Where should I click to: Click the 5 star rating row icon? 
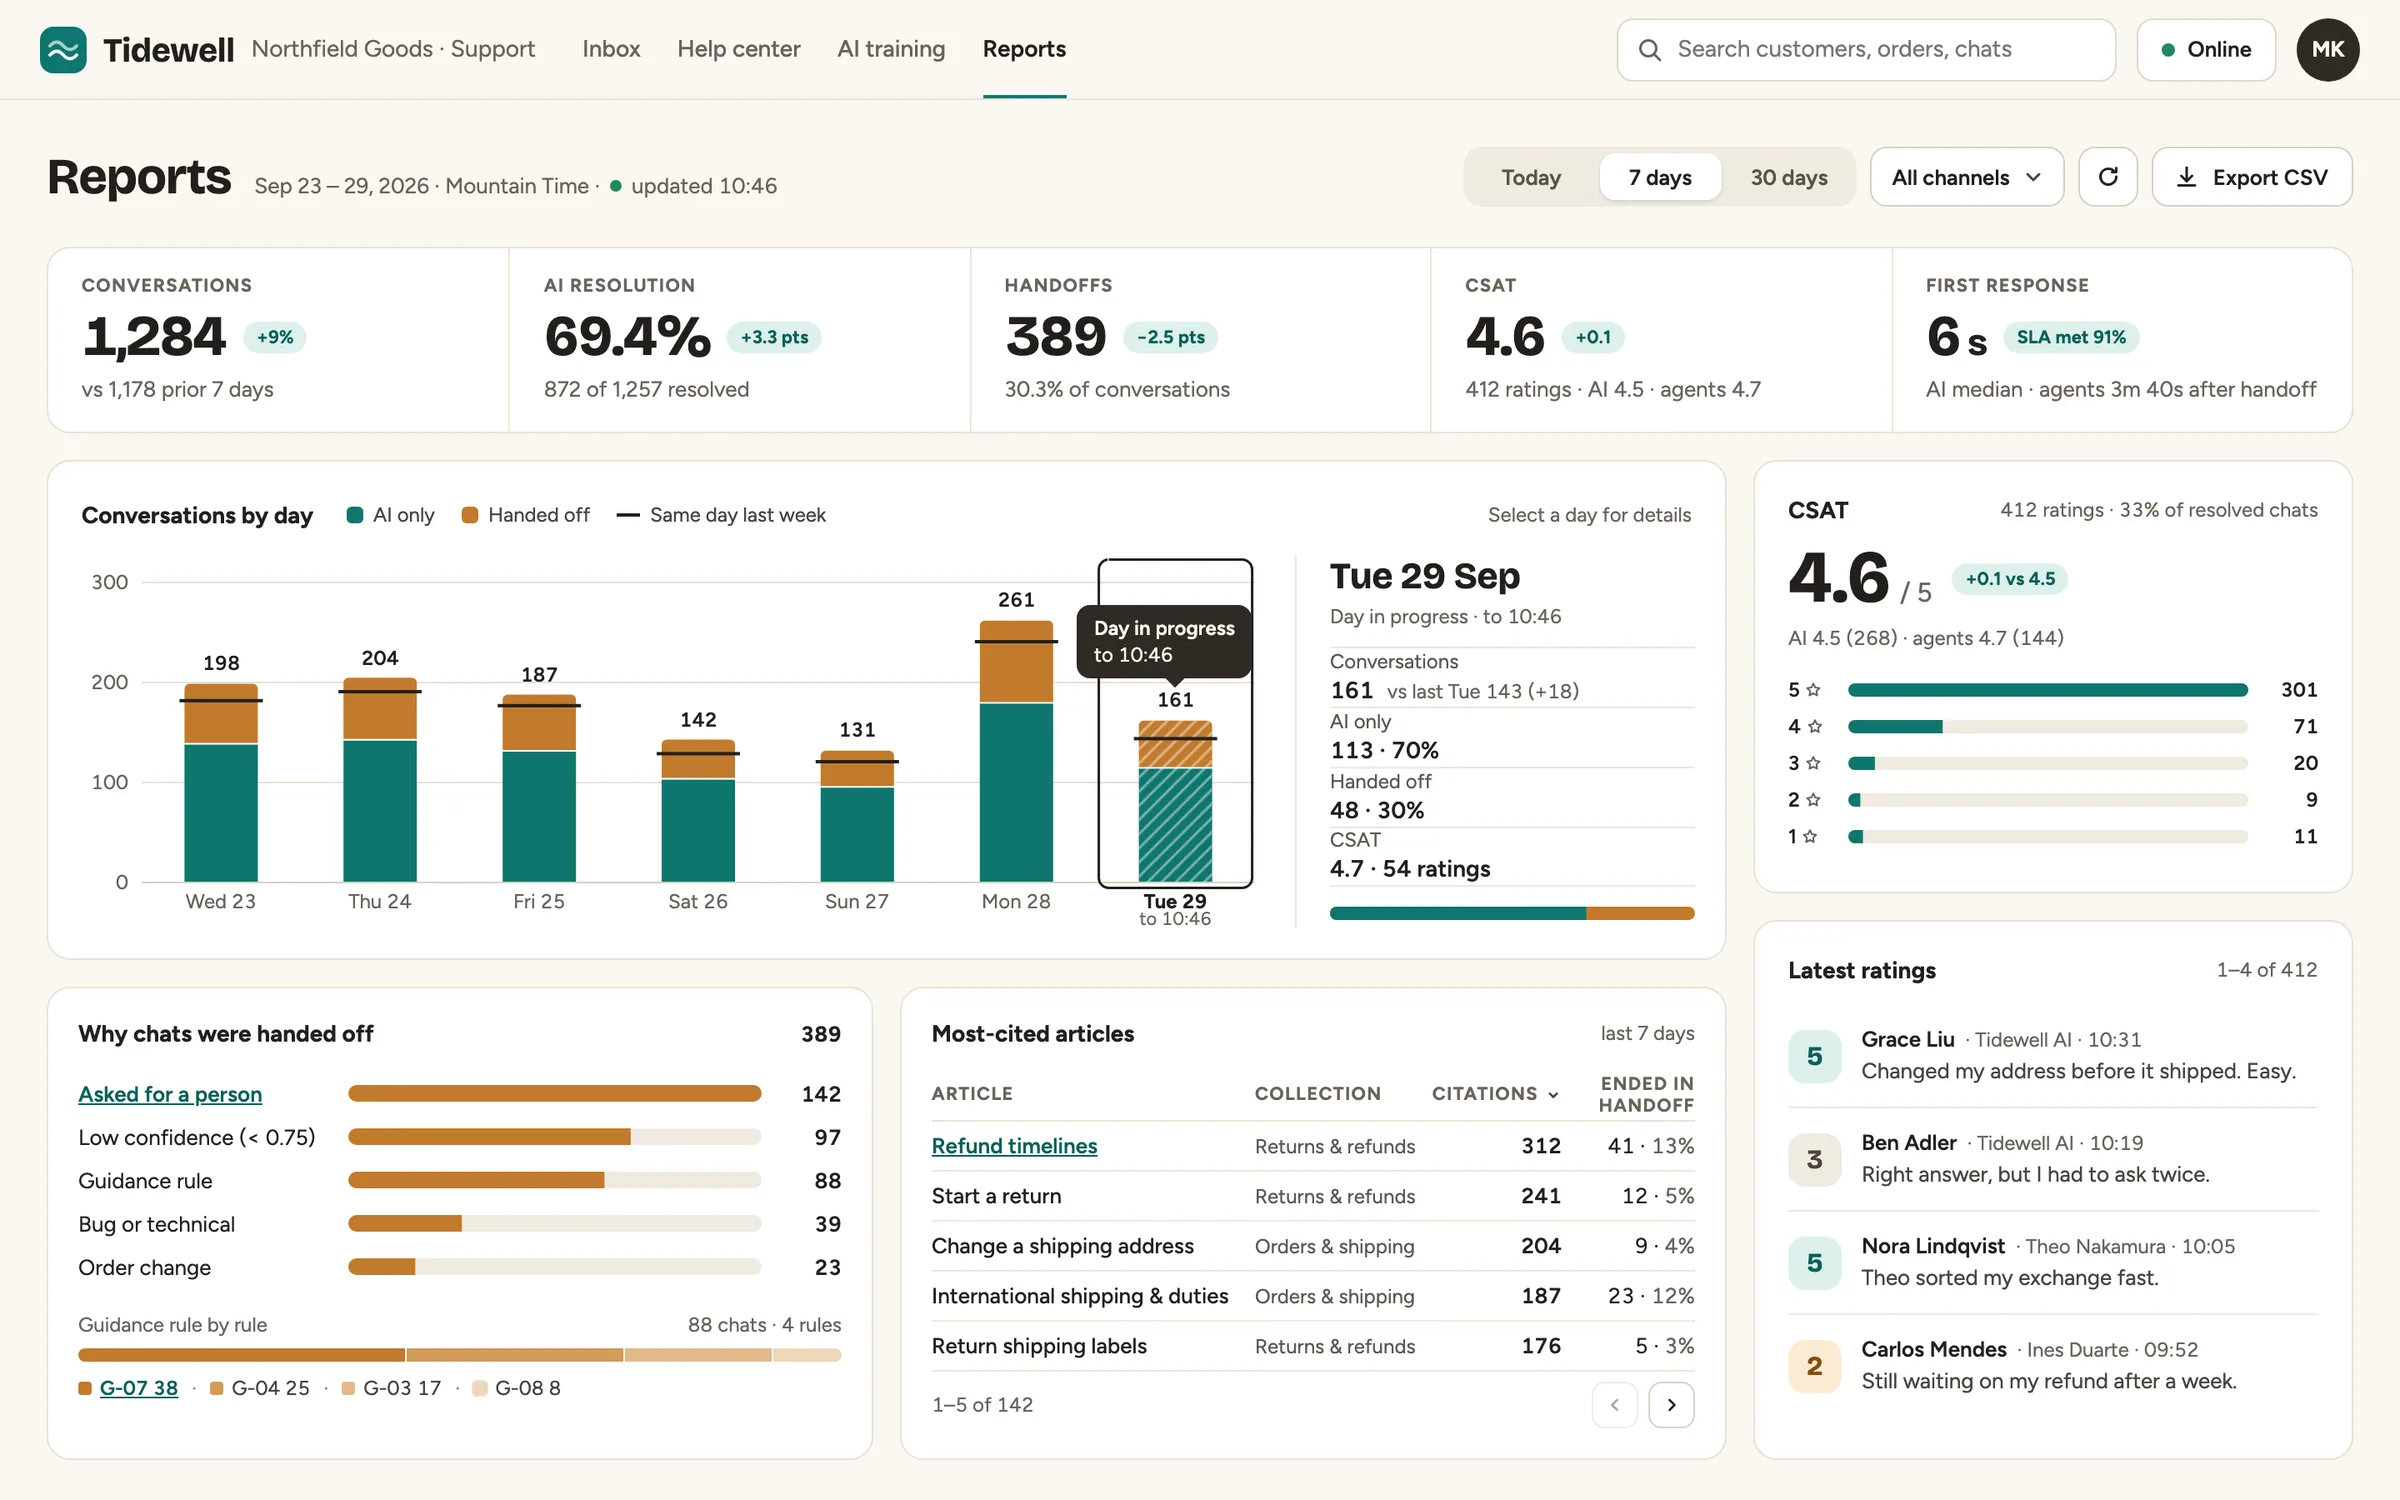point(1813,690)
